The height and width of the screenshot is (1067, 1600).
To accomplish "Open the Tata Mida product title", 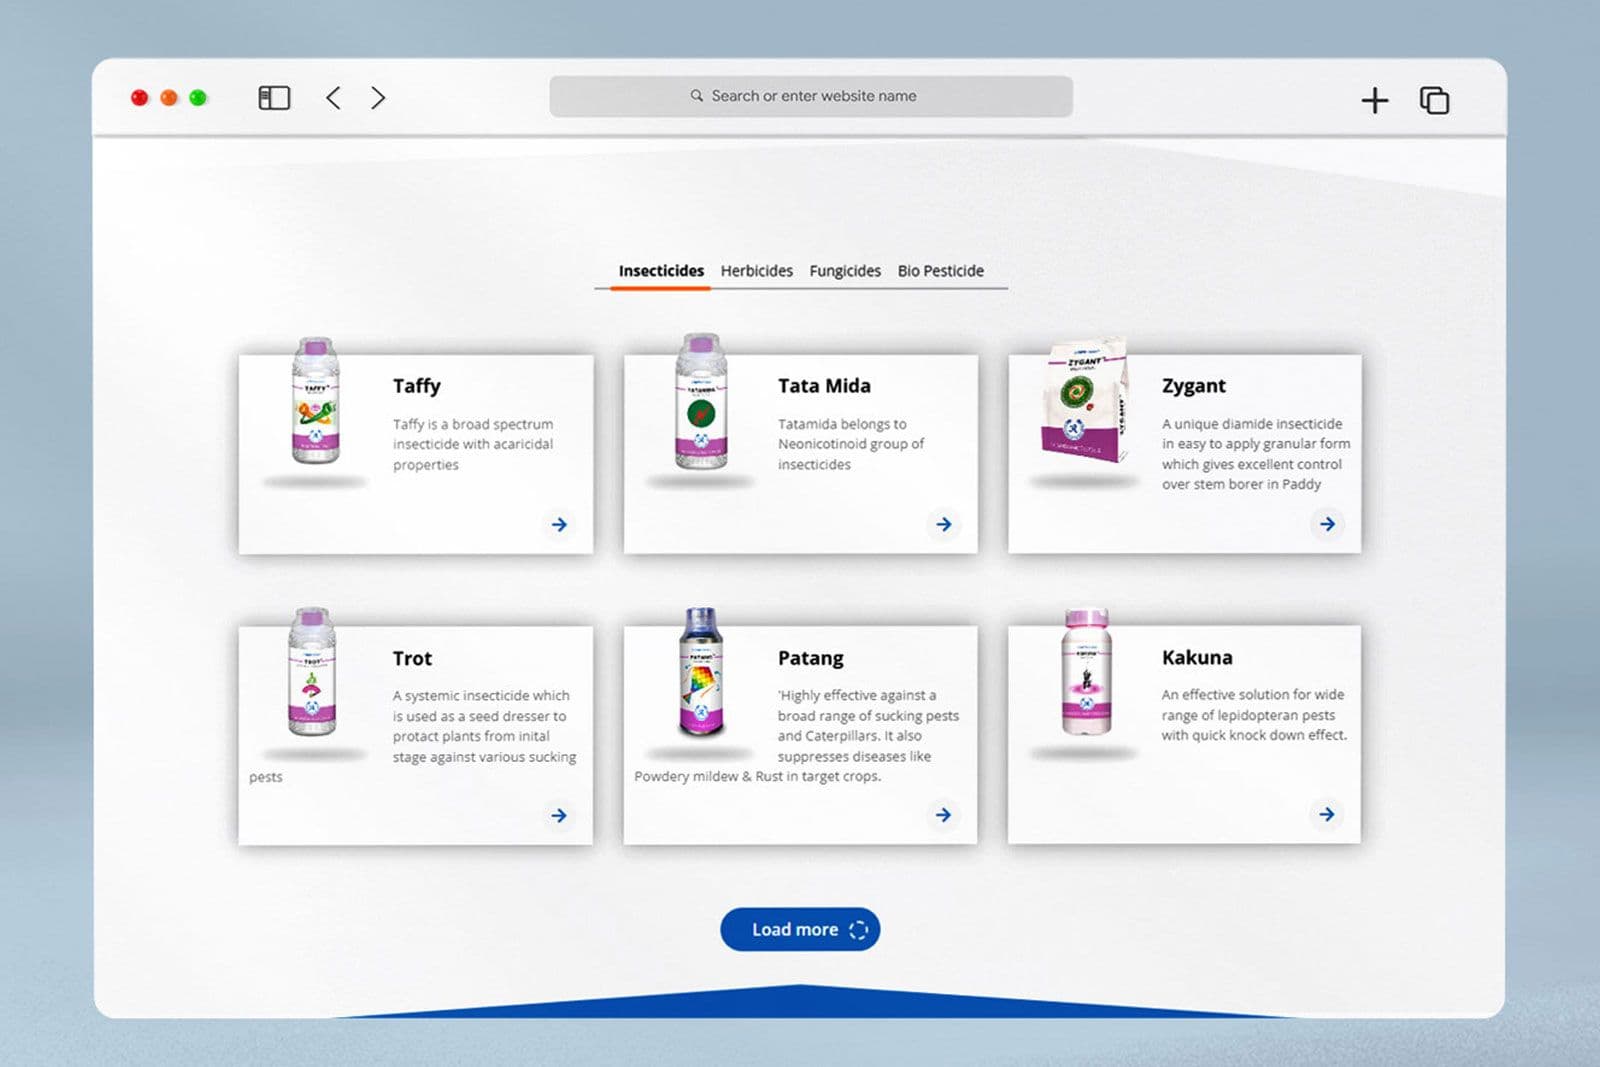I will (824, 386).
